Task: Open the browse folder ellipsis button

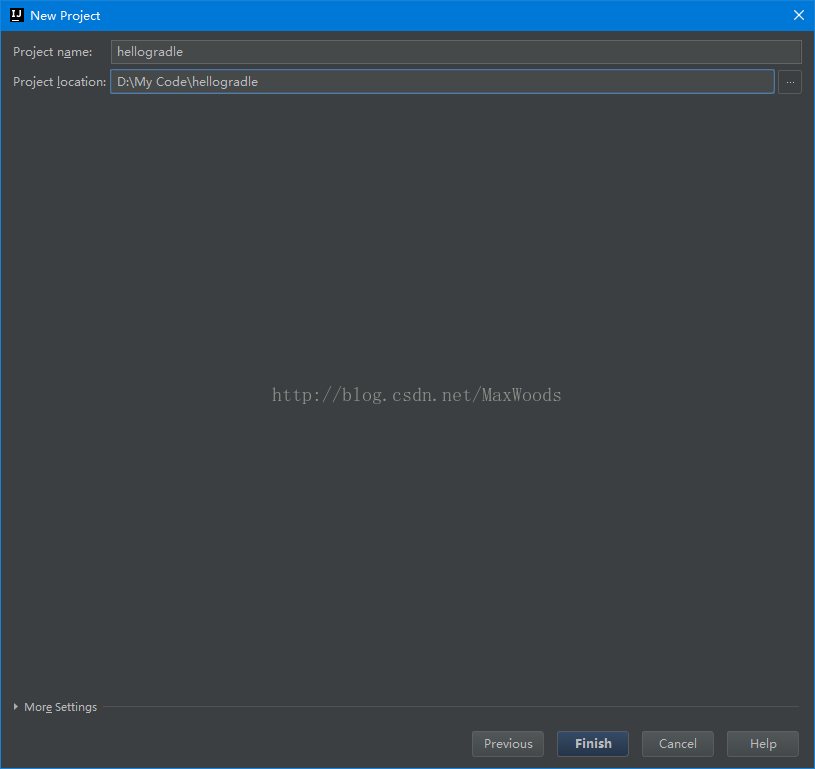Action: tap(790, 82)
